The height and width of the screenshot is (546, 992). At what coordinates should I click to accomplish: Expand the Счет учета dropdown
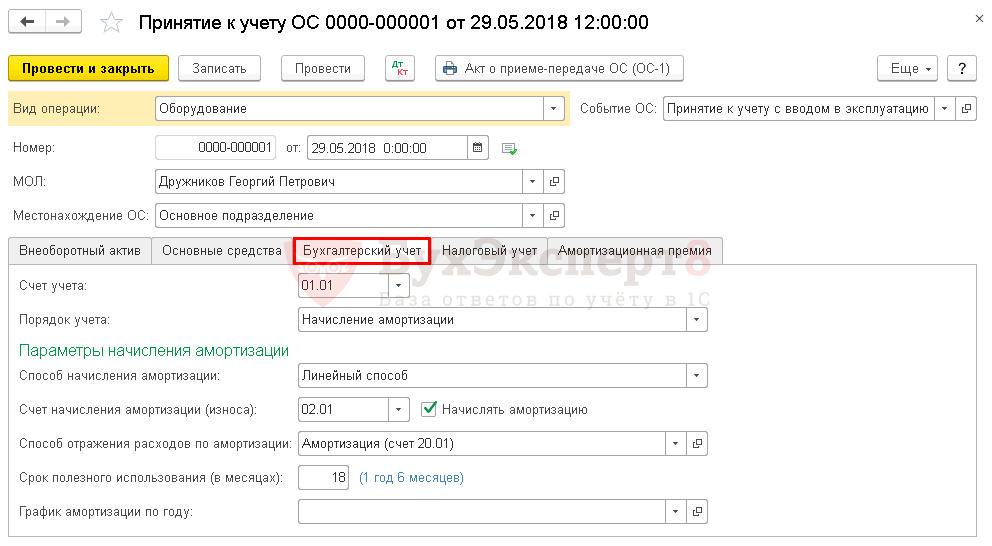tap(398, 286)
